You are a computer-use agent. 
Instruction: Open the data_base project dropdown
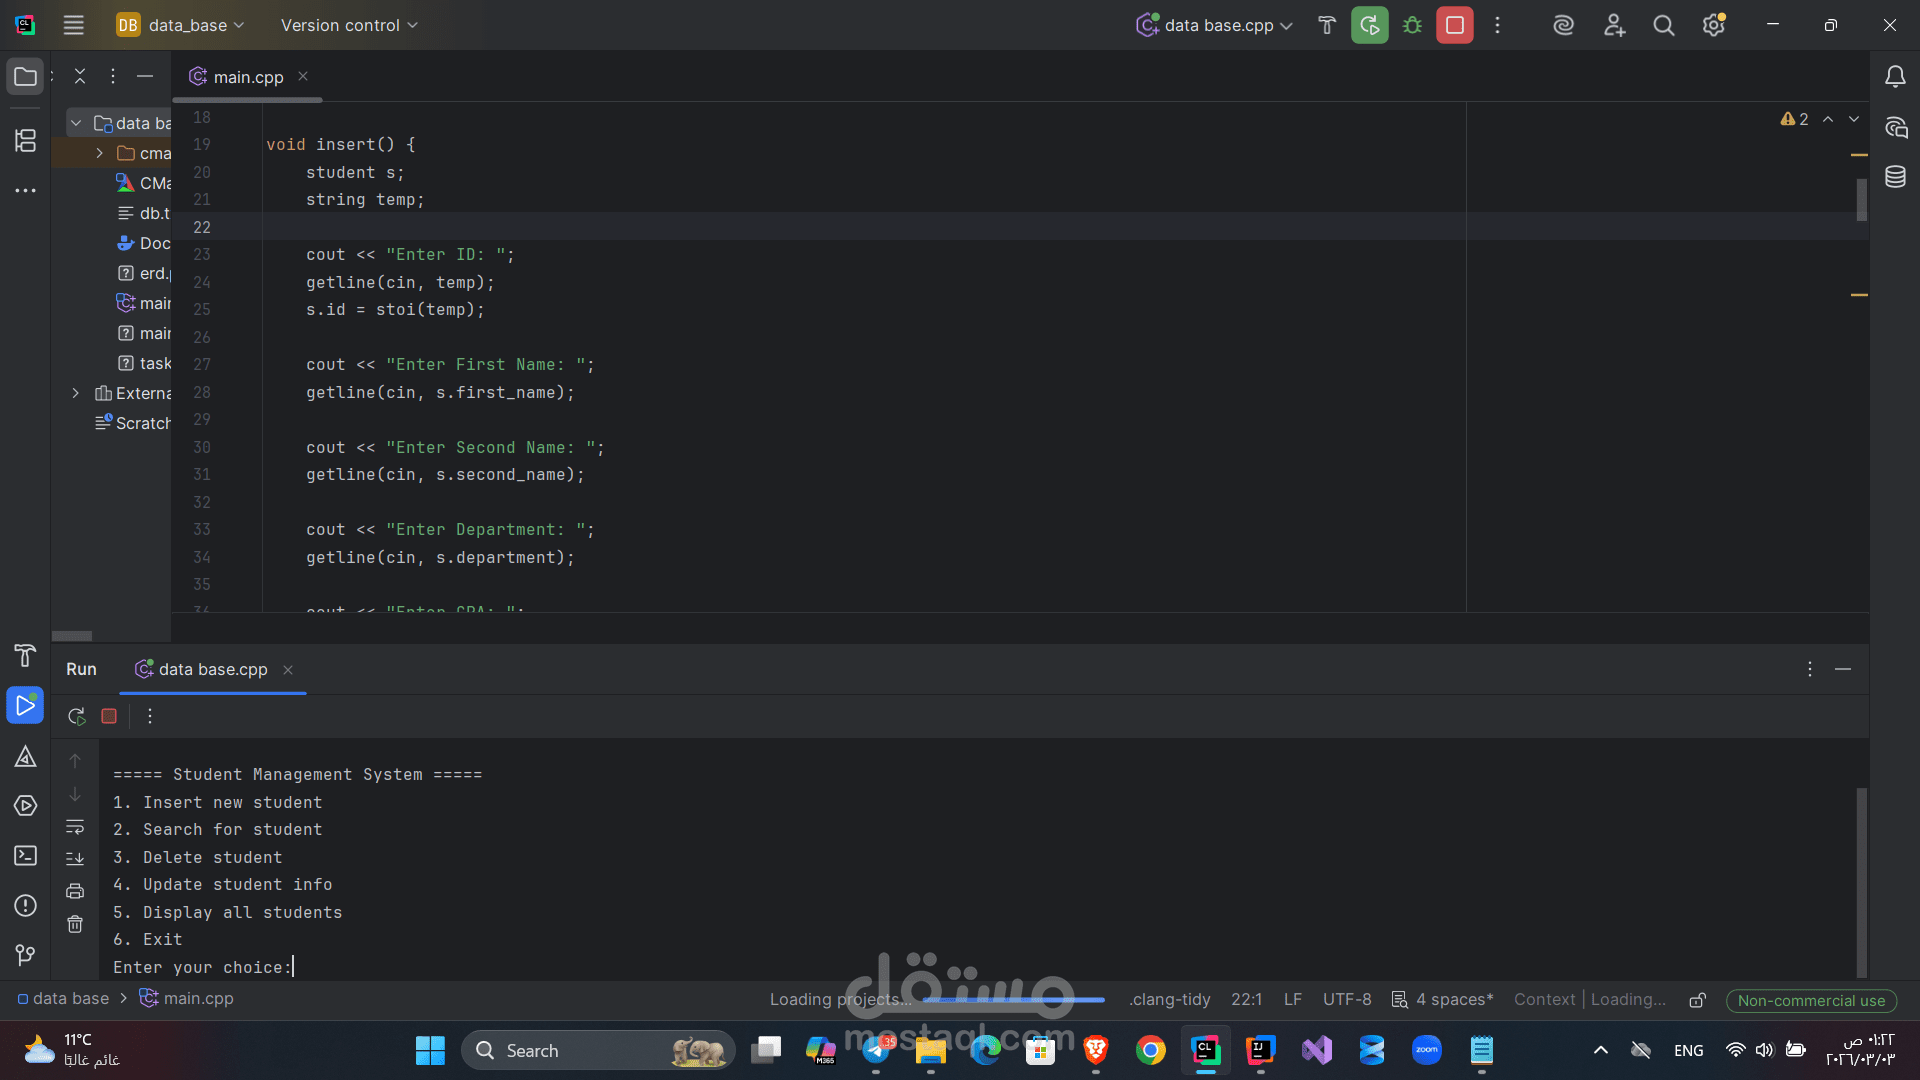(181, 25)
